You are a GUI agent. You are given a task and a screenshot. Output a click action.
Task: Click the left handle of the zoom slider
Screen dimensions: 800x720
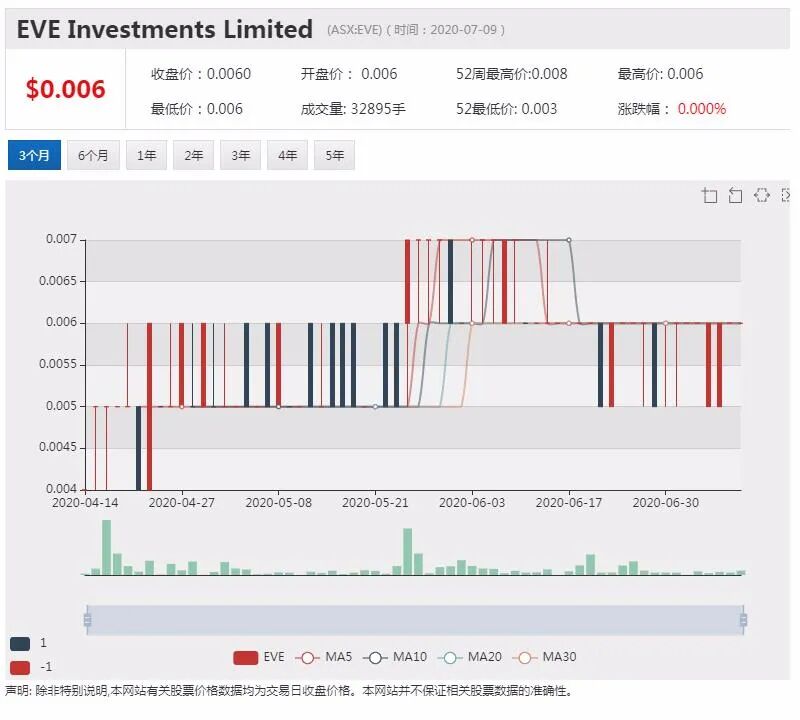87,620
